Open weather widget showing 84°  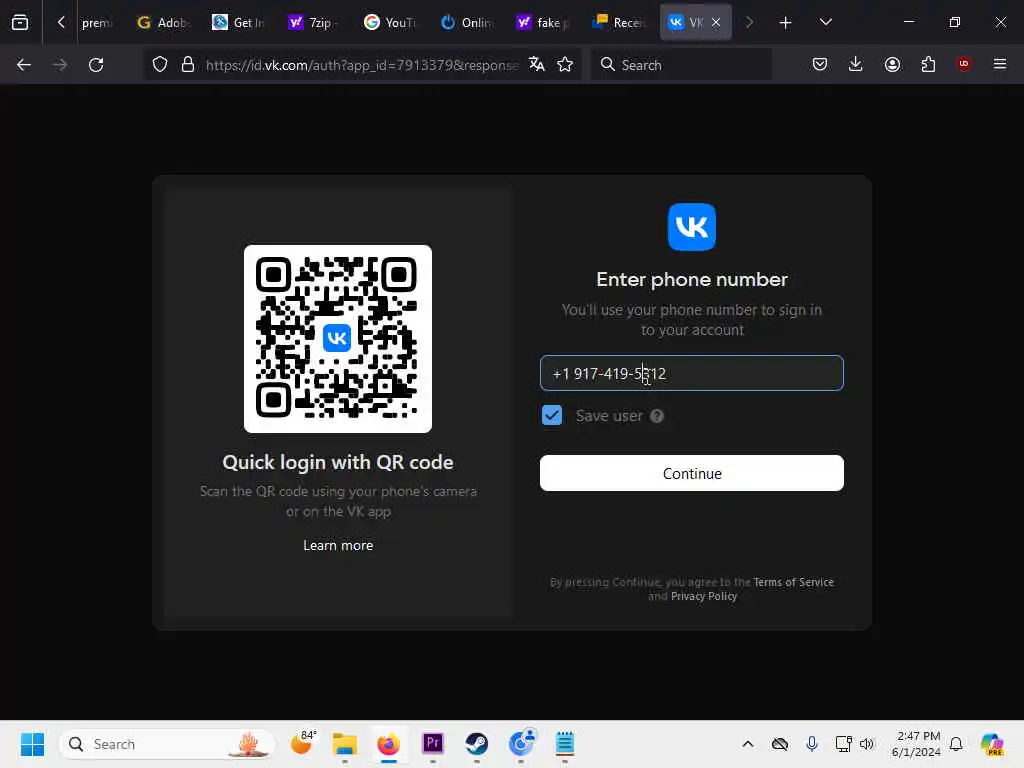pos(302,743)
